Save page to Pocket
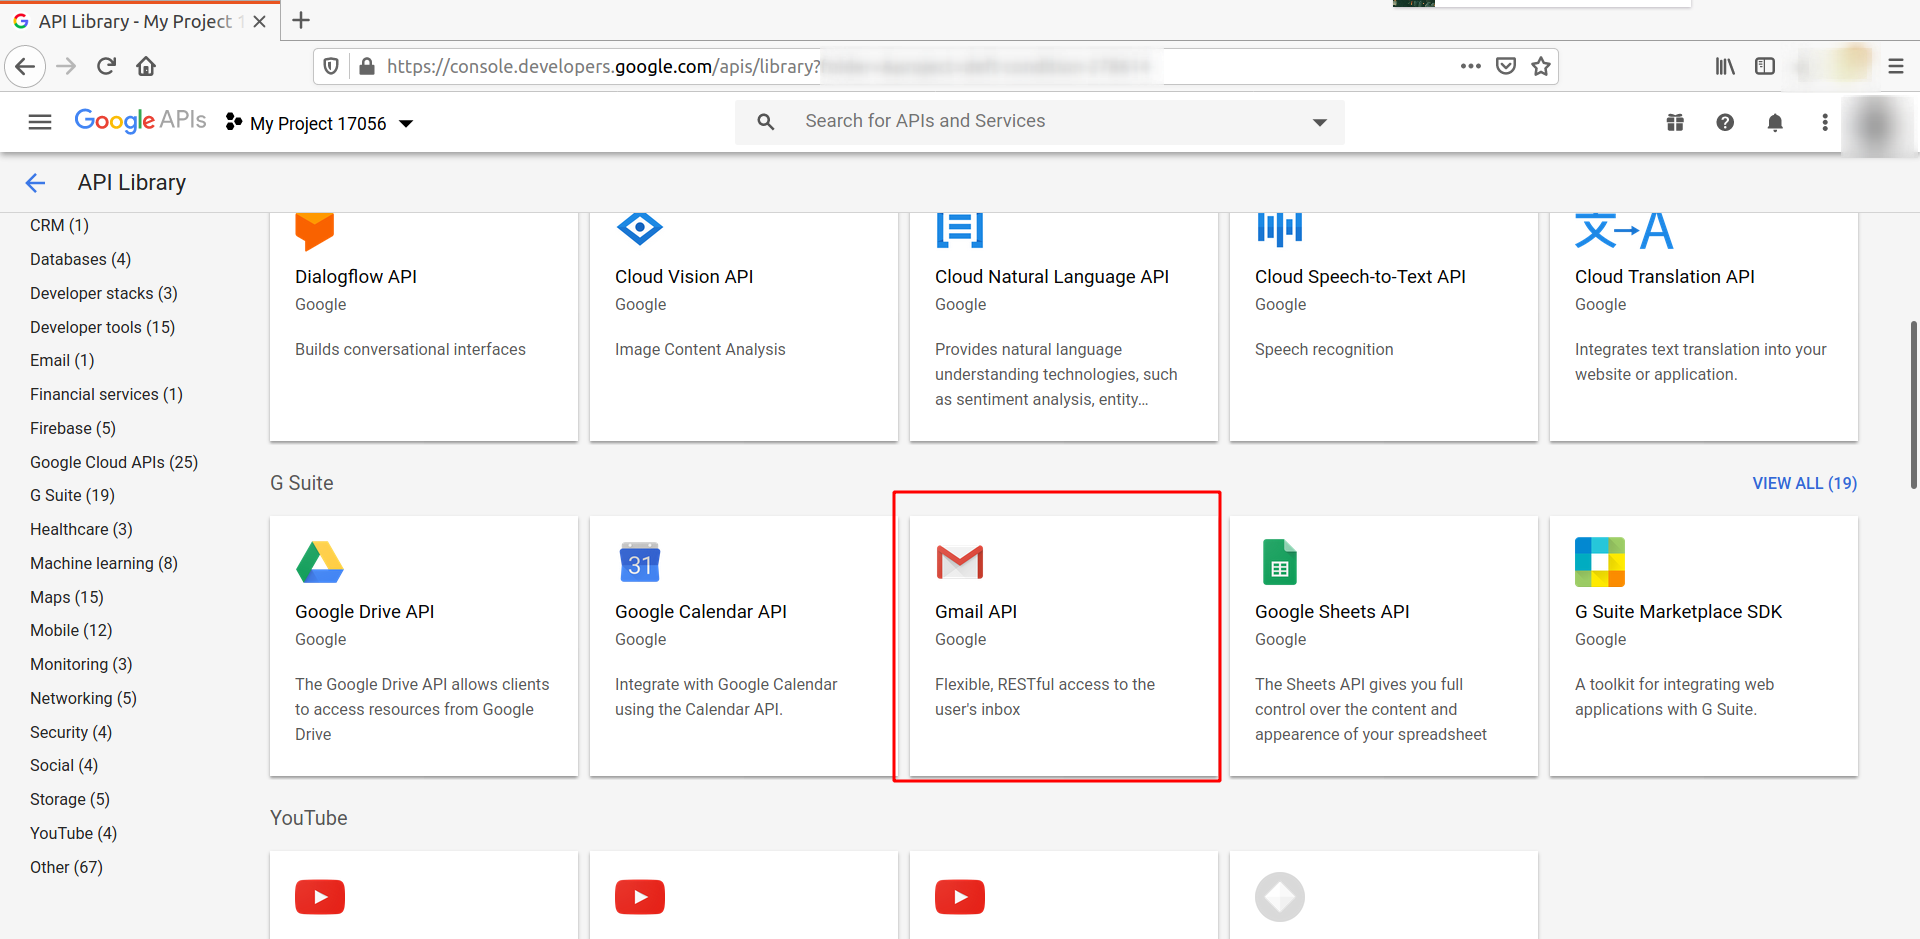Screen dimensions: 1920x939 [x=1506, y=66]
